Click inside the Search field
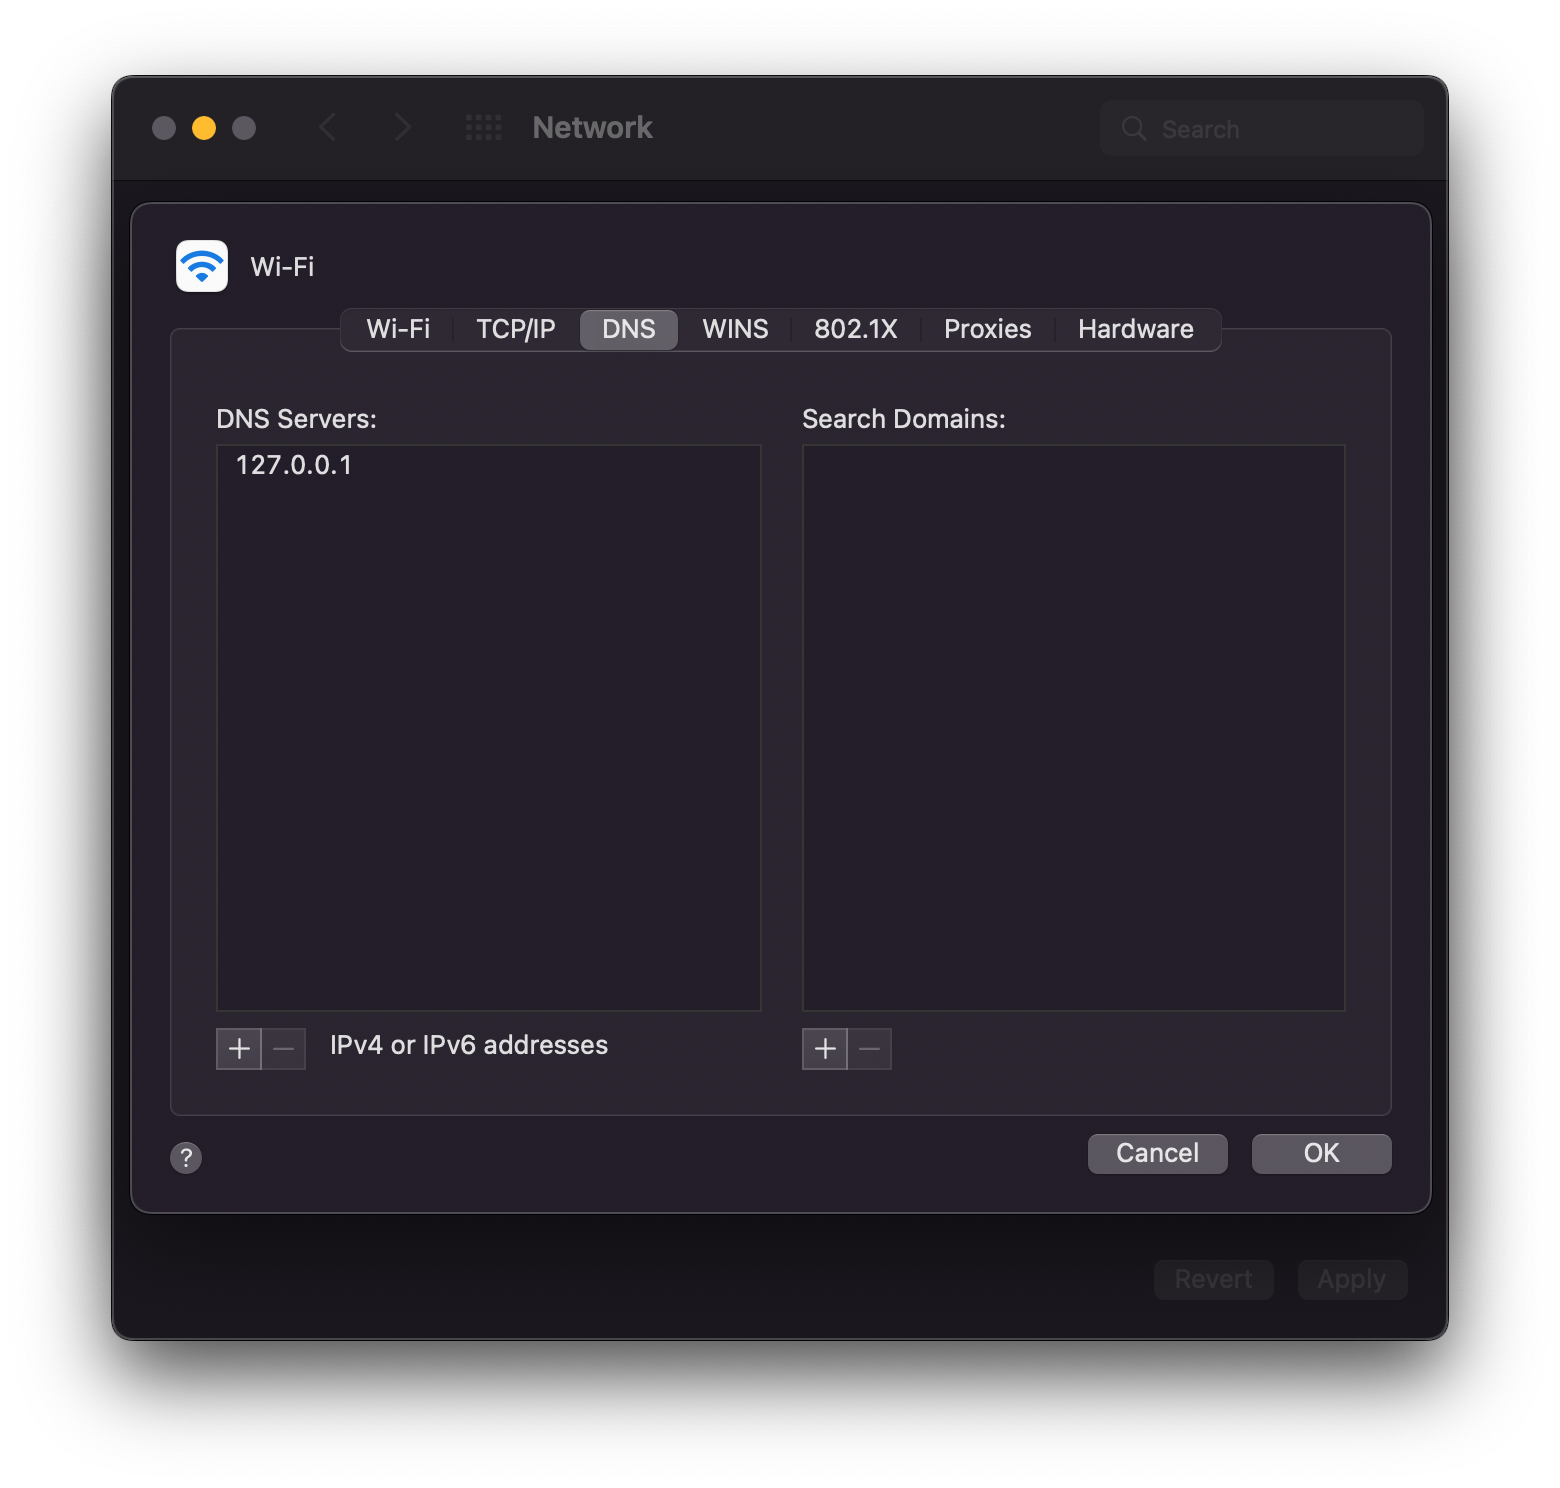This screenshot has width=1560, height=1488. (1260, 128)
